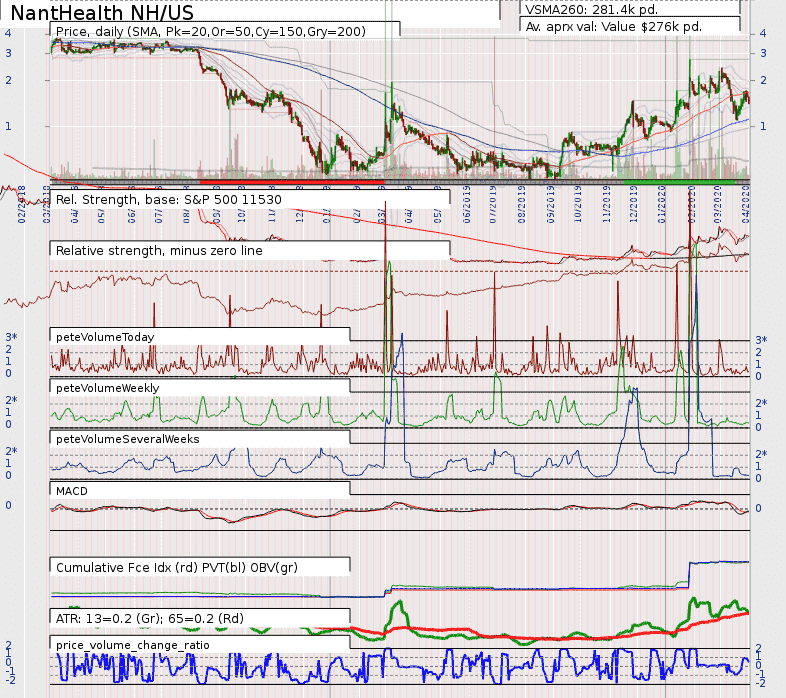Click the Av. aprx val: Value $276k pd. label
The width and height of the screenshot is (786, 698).
(x=614, y=26)
